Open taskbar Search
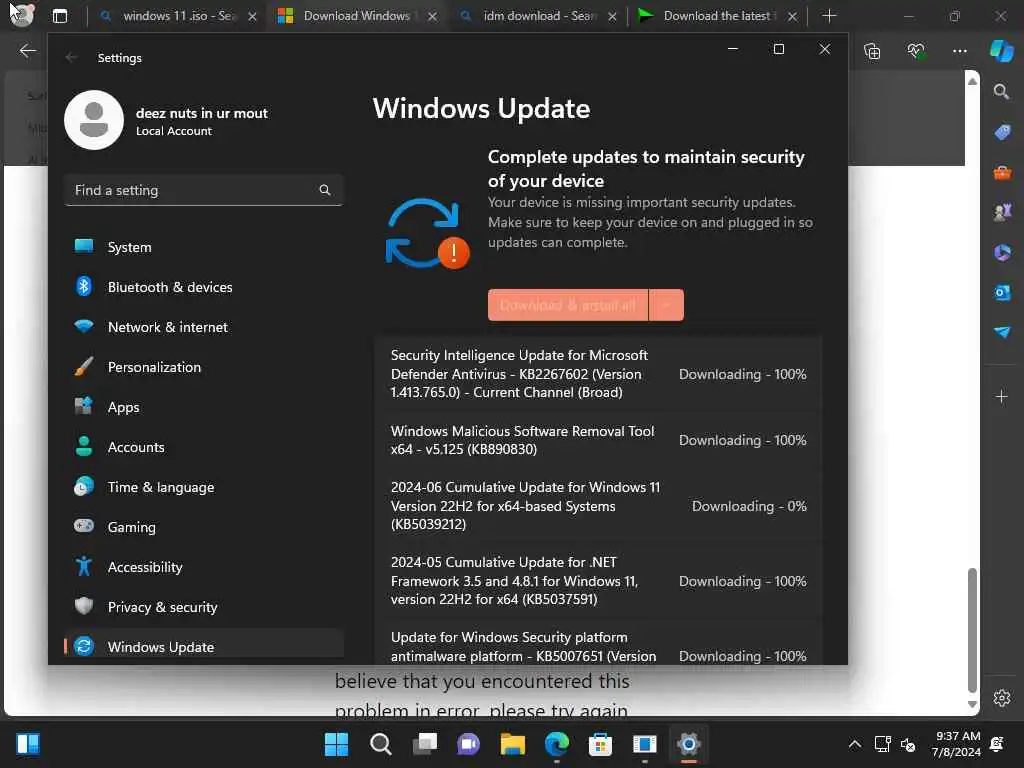The height and width of the screenshot is (768, 1024). [381, 744]
